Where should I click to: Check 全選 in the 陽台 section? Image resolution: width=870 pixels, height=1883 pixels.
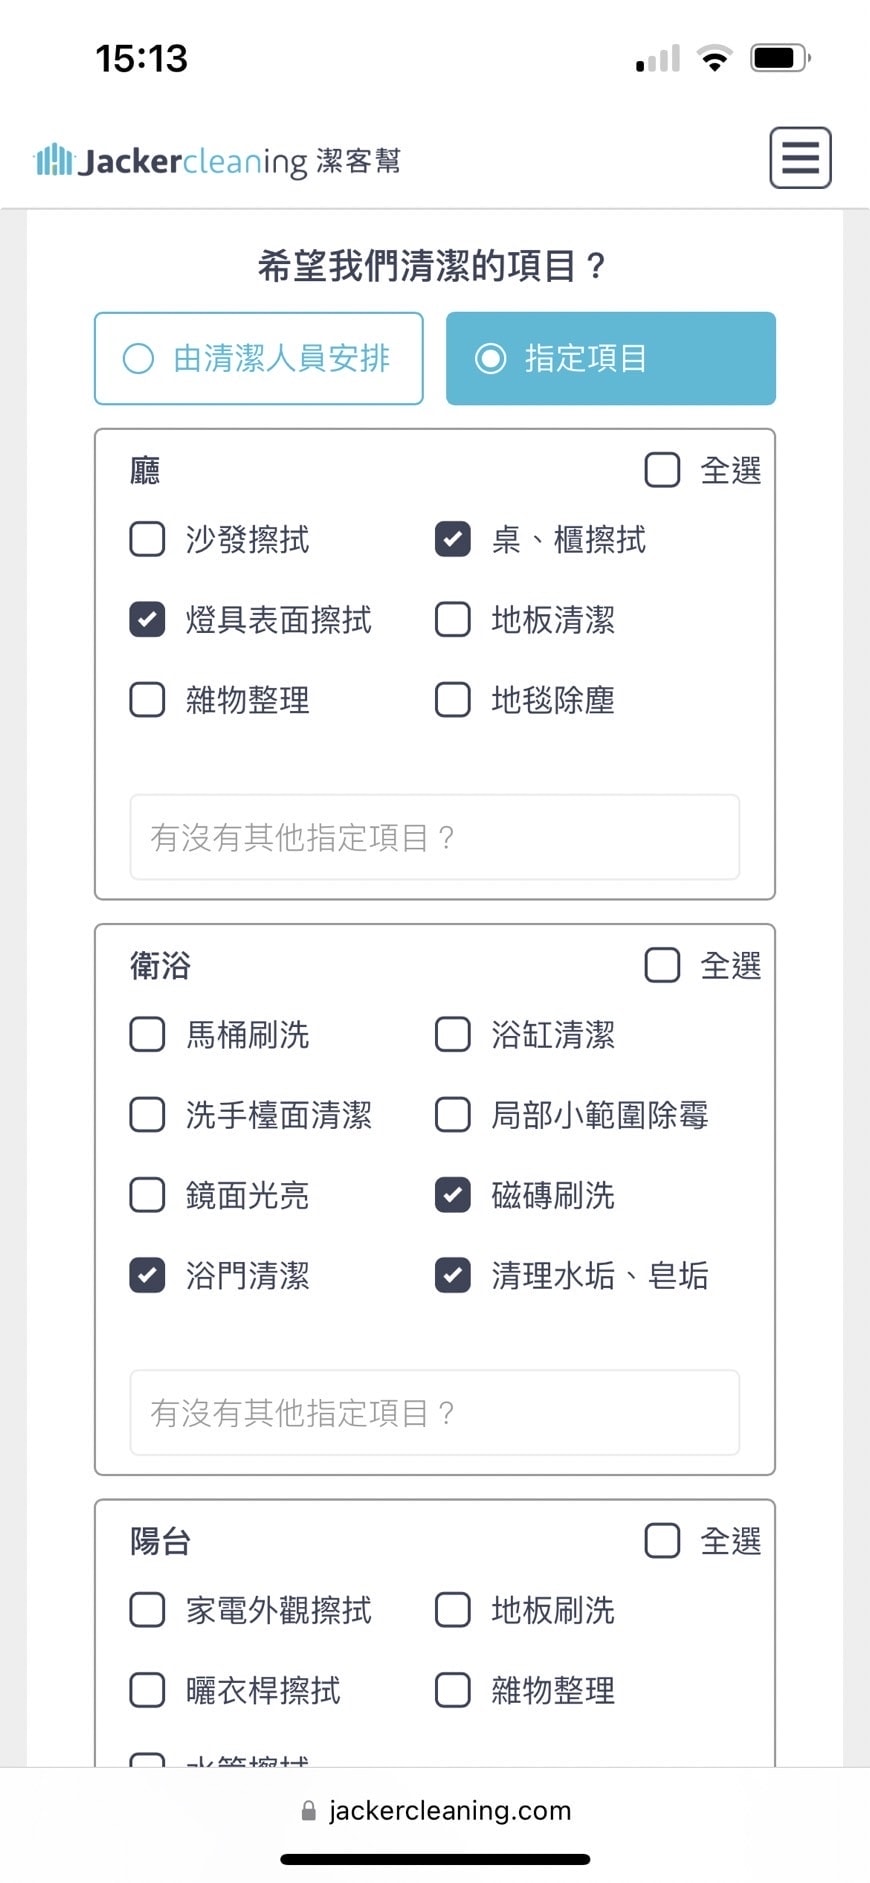[662, 1541]
